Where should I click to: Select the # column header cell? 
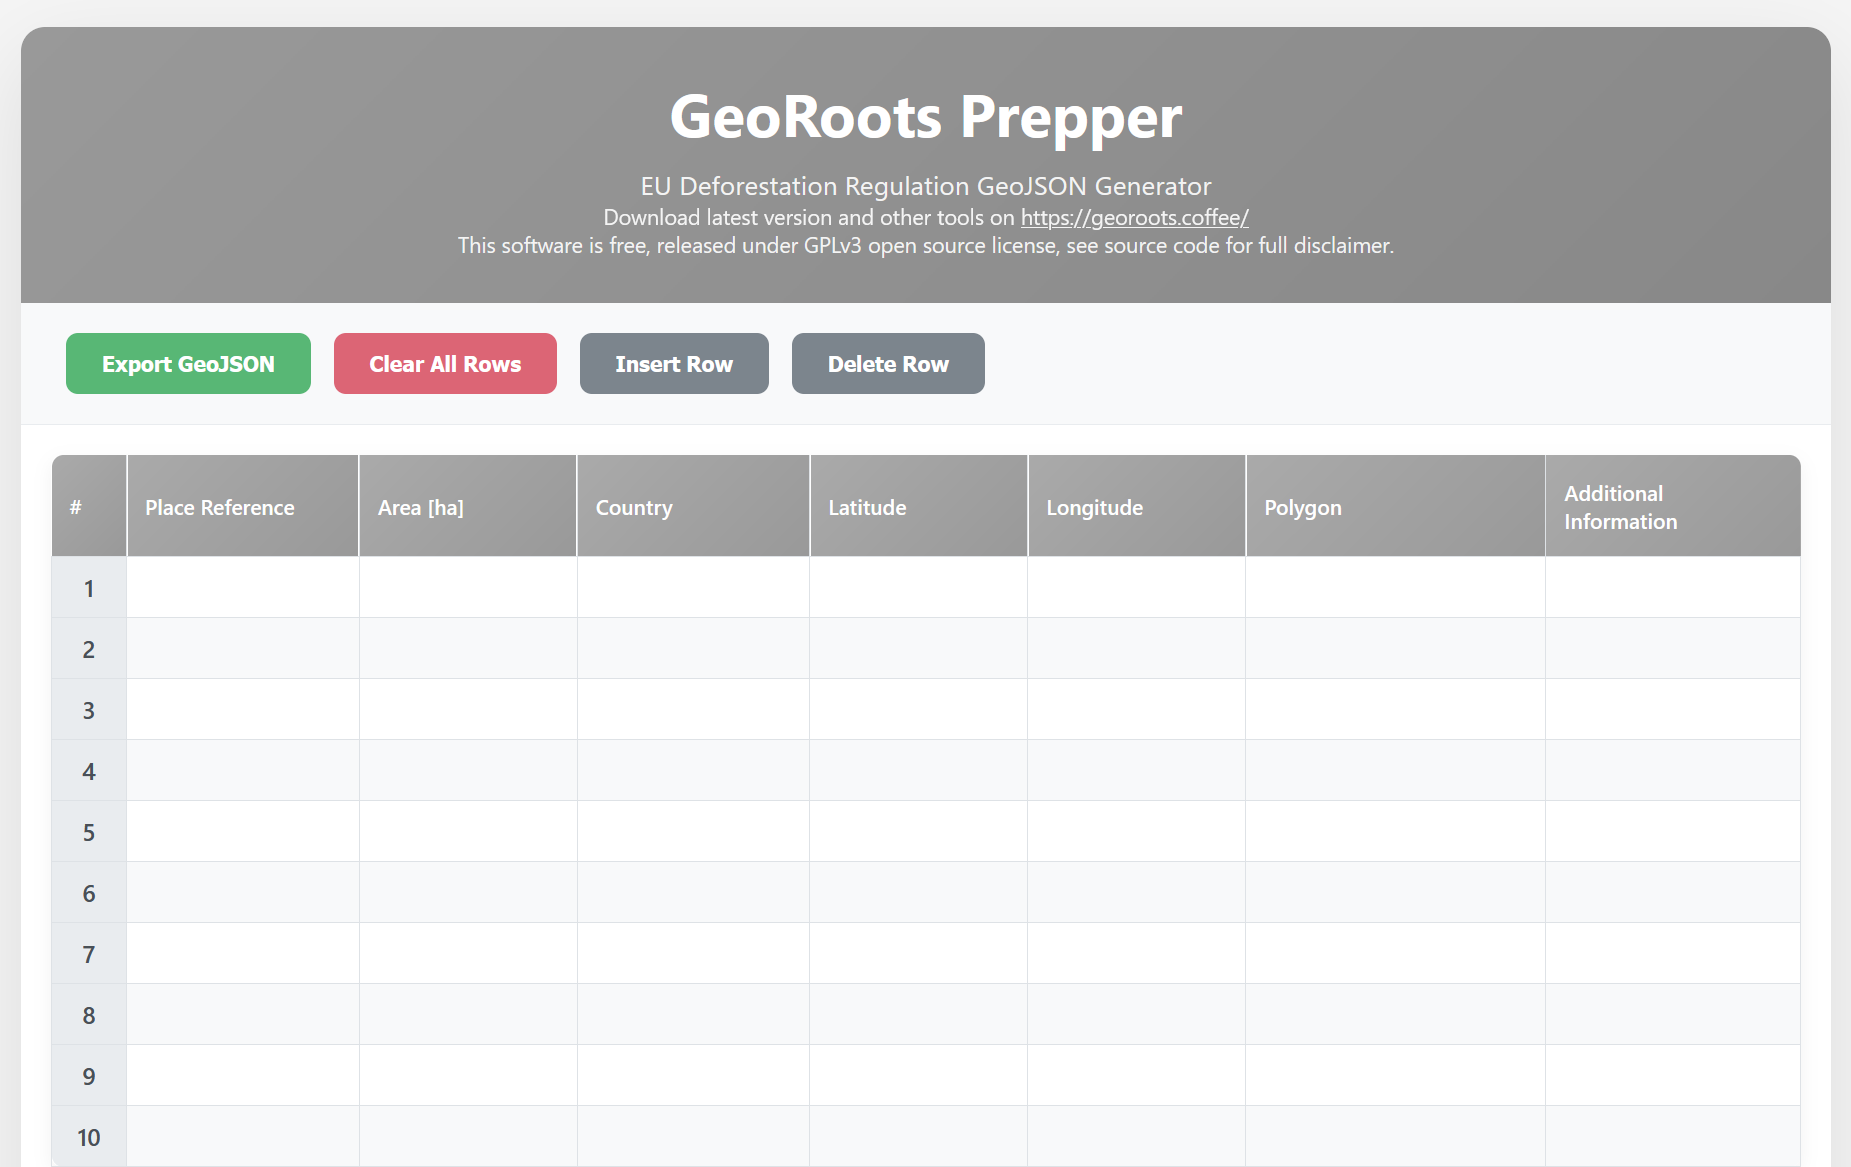pyautogui.click(x=89, y=506)
